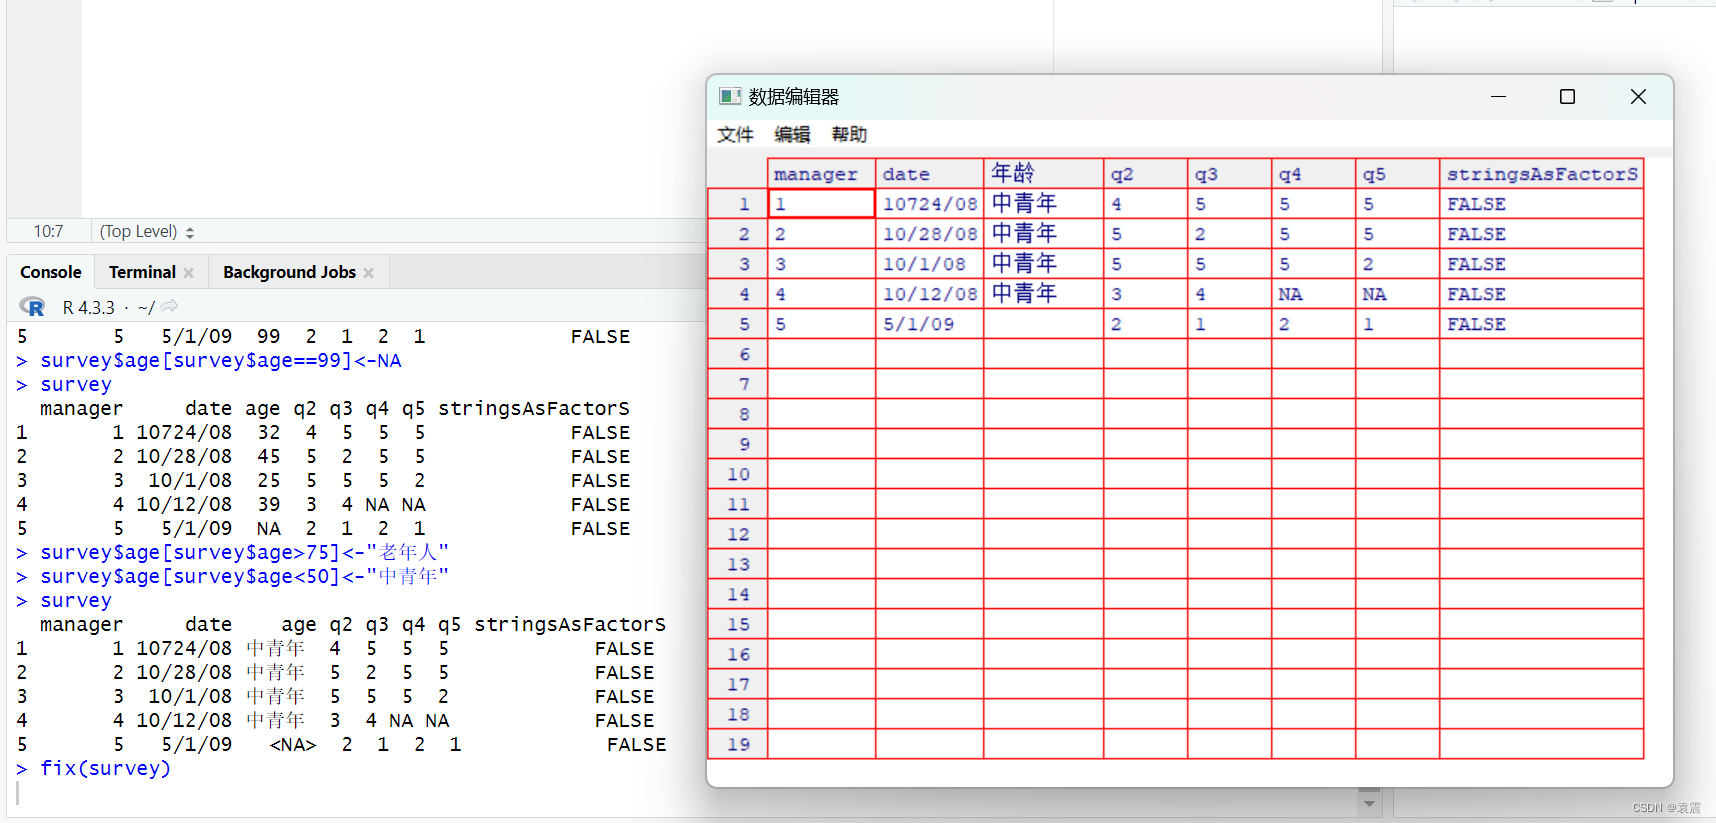
Task: Open the (Top Level) scope dropdown
Action: tap(147, 231)
